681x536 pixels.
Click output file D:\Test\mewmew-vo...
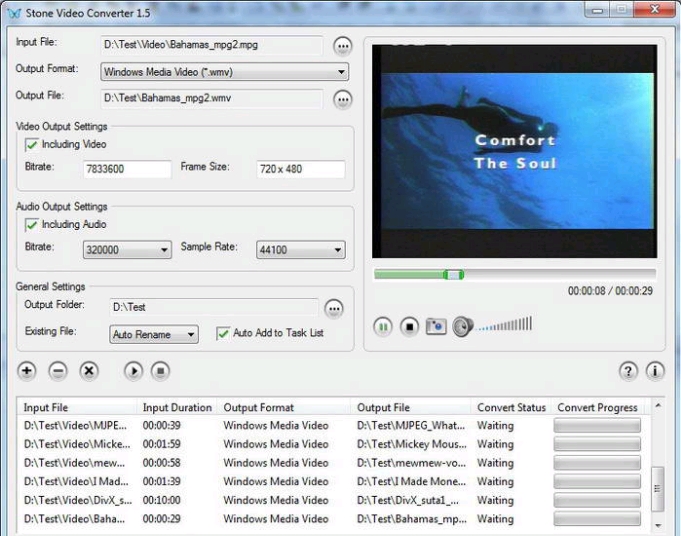411,463
